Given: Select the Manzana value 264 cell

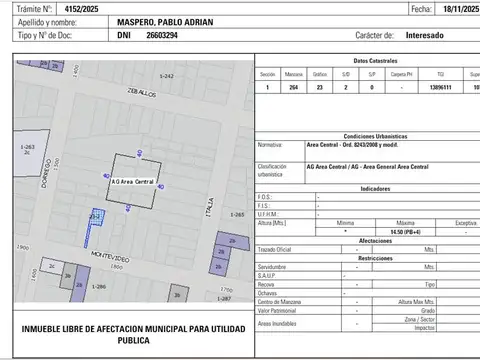Looking at the screenshot, I should coord(294,87).
